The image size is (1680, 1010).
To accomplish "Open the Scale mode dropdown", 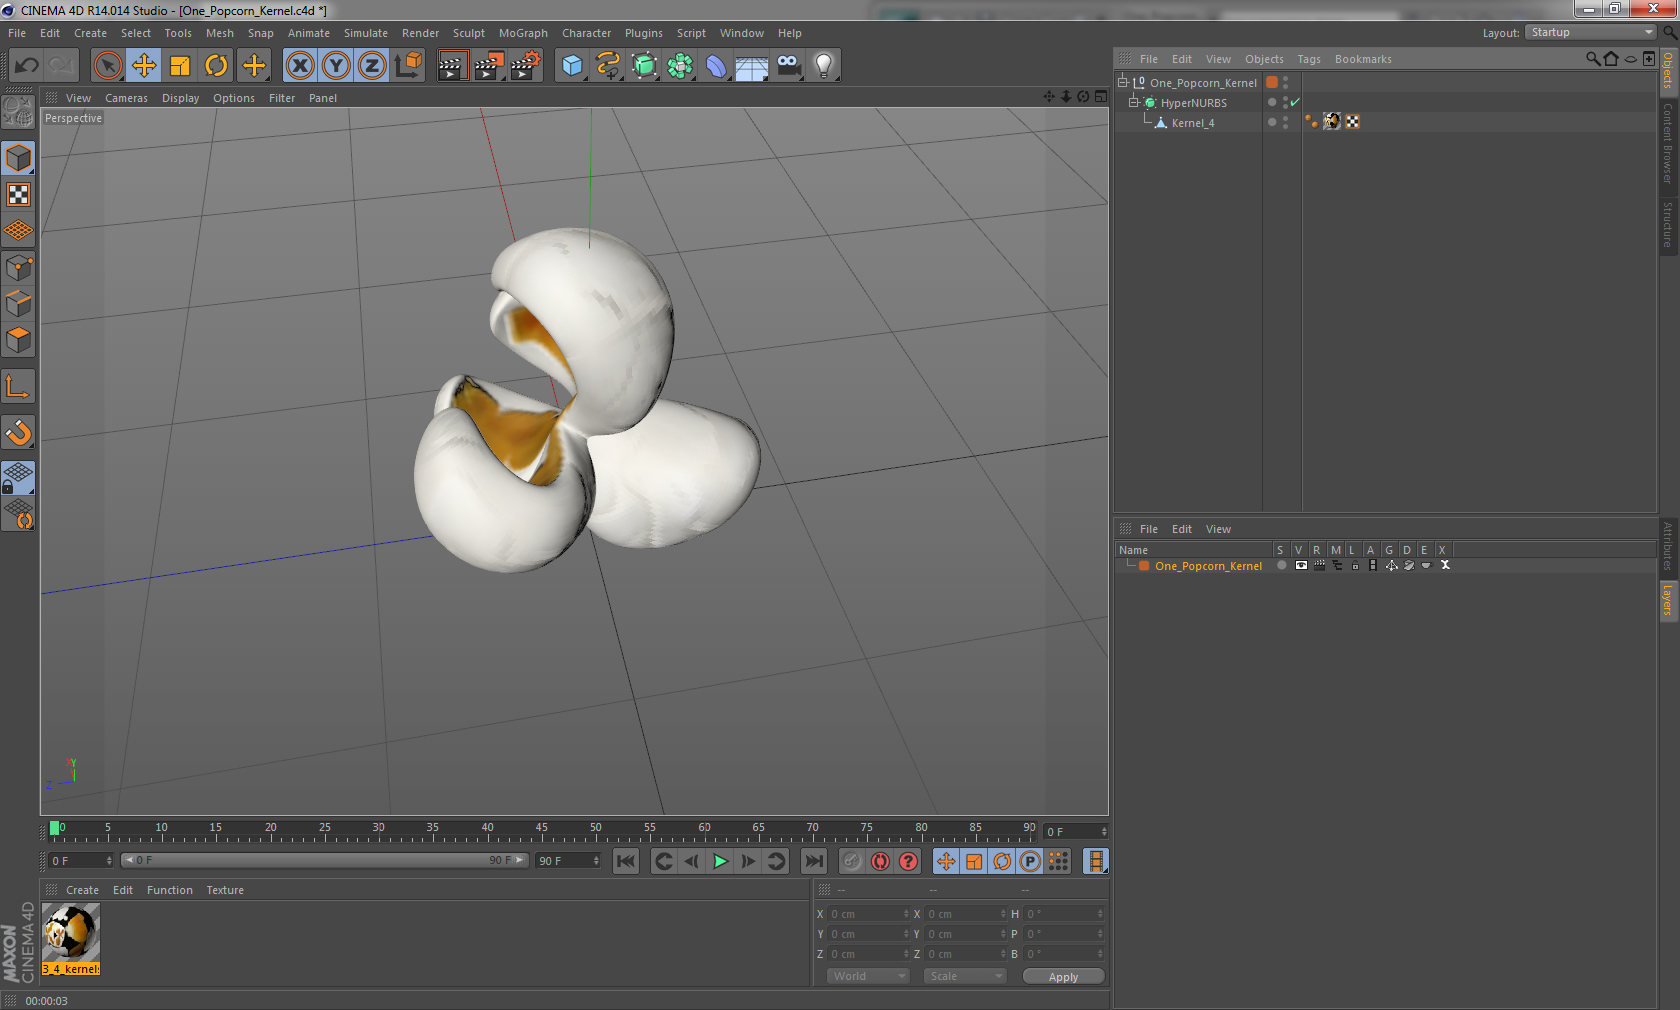I will tap(964, 976).
